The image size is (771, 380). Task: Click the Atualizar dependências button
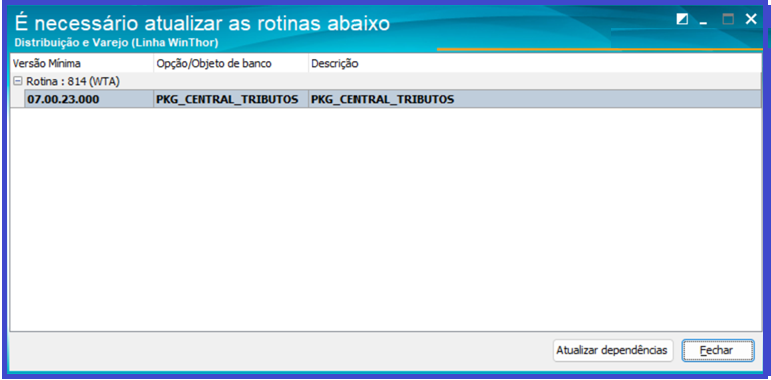(613, 351)
